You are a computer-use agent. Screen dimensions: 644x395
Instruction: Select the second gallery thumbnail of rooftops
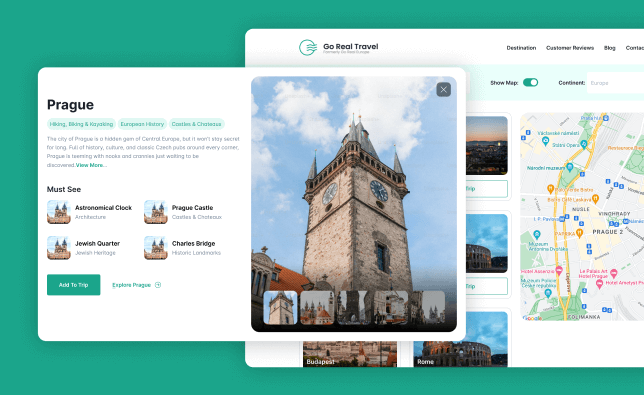coord(317,308)
